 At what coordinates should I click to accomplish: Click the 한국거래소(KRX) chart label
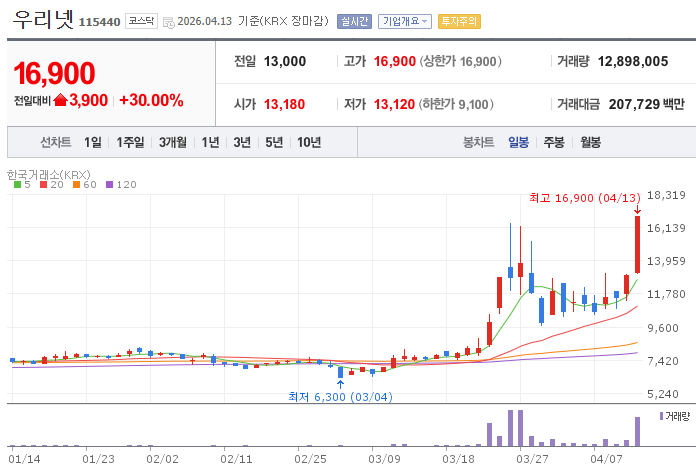(49, 174)
